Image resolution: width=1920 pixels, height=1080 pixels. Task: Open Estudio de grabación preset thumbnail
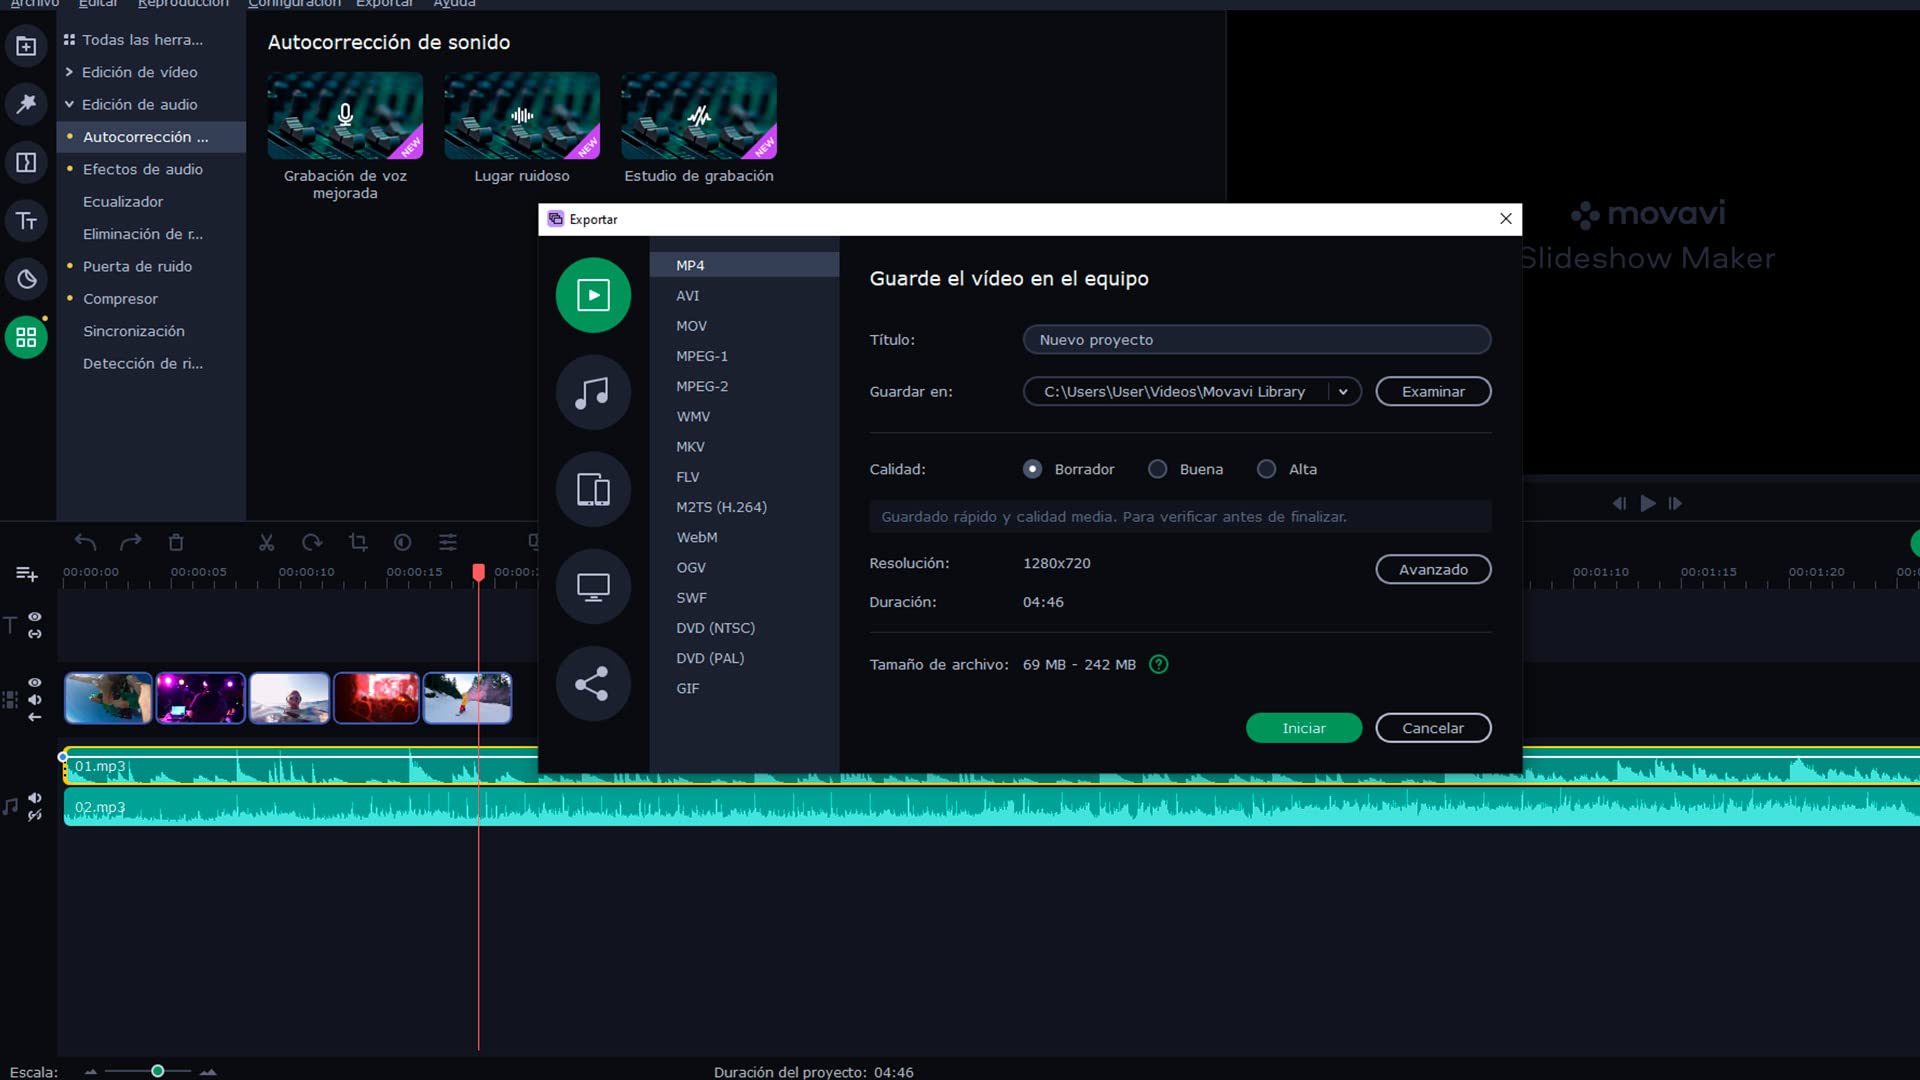699,116
